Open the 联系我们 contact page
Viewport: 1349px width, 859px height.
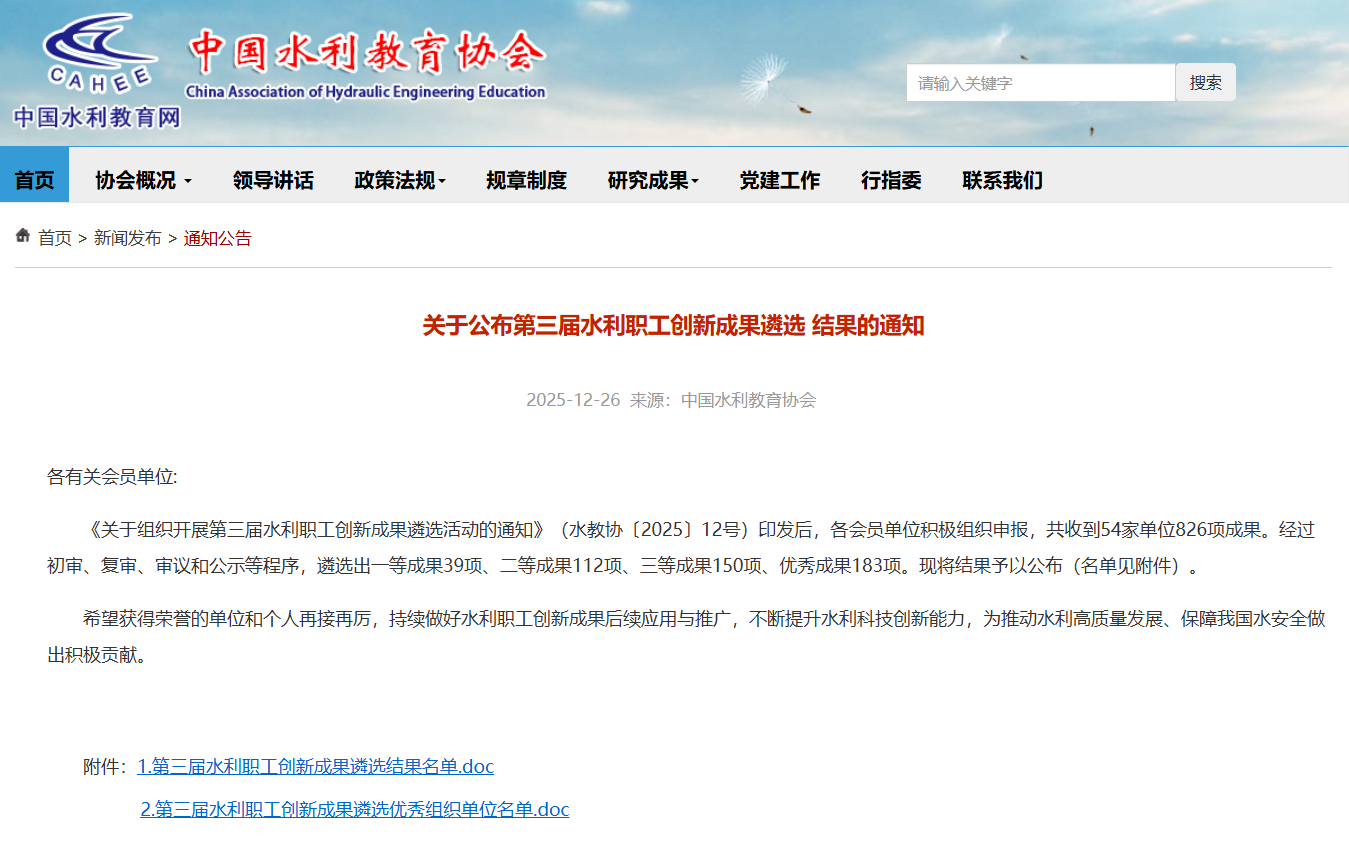[x=1002, y=180]
